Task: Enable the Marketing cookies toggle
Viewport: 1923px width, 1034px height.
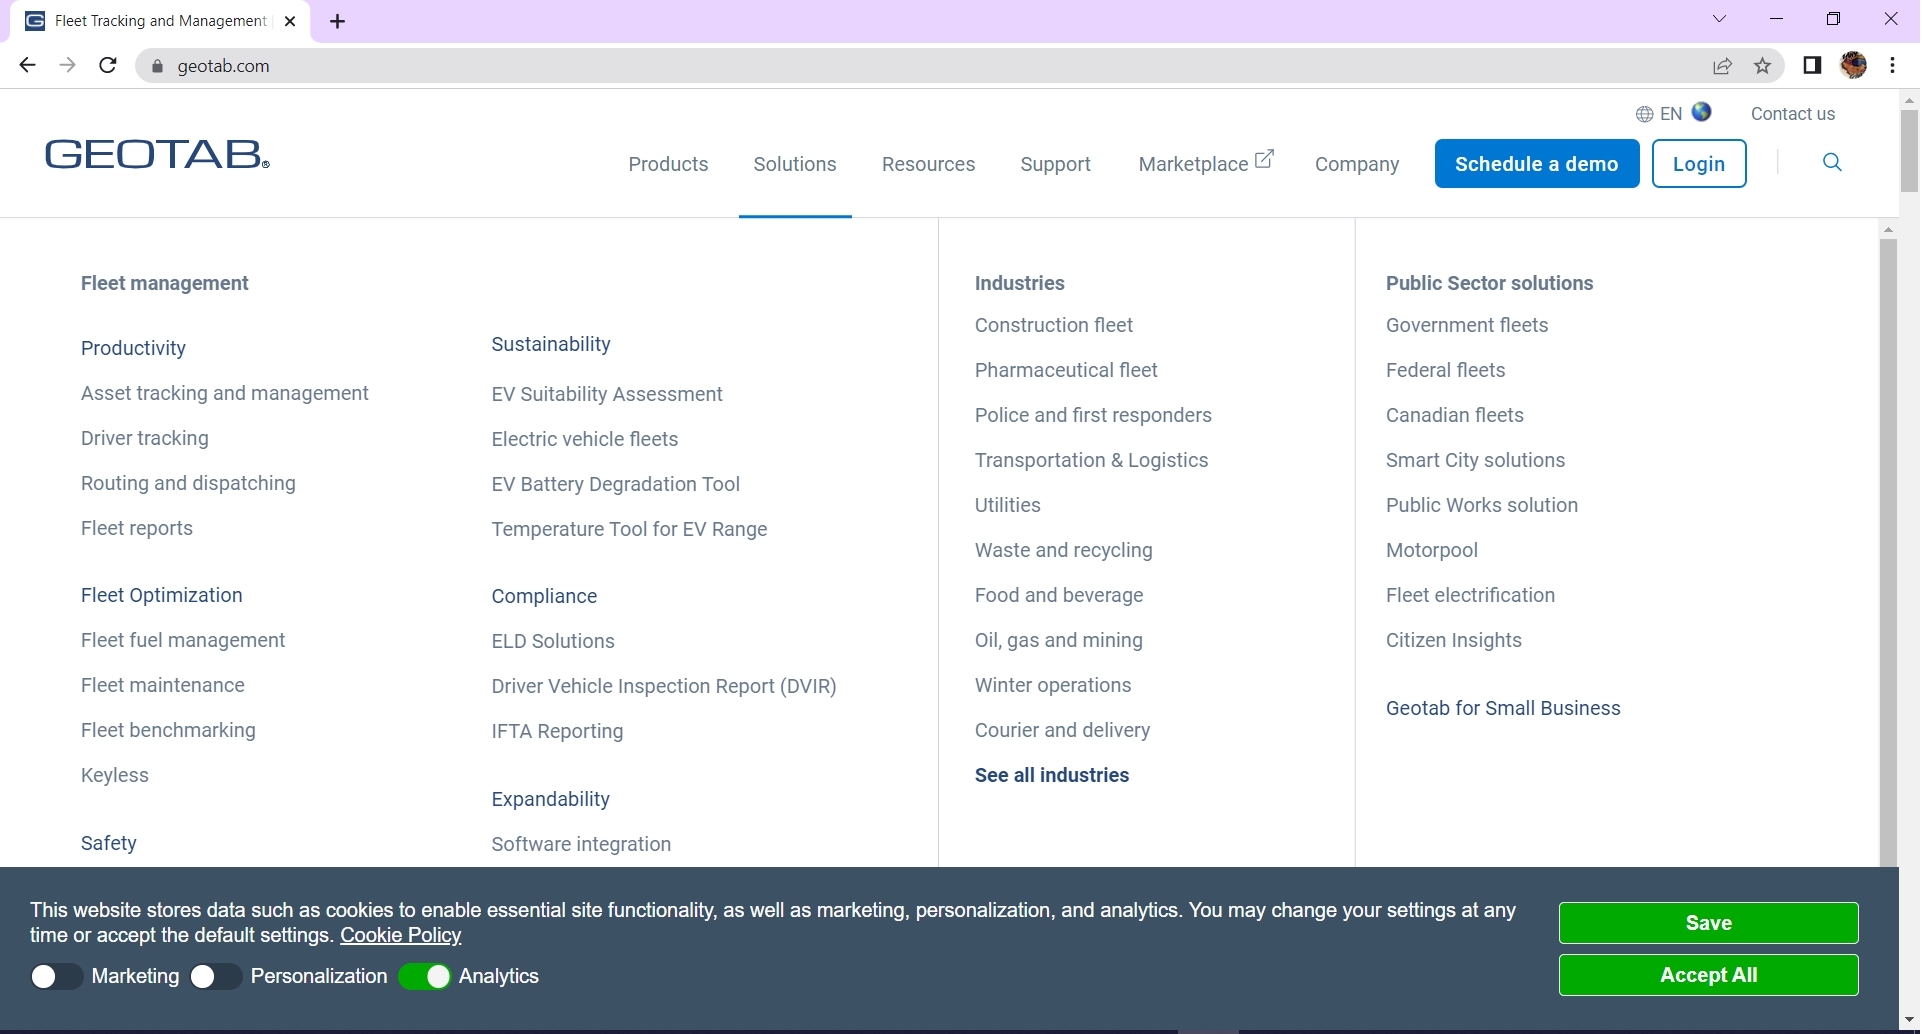Action: [56, 976]
